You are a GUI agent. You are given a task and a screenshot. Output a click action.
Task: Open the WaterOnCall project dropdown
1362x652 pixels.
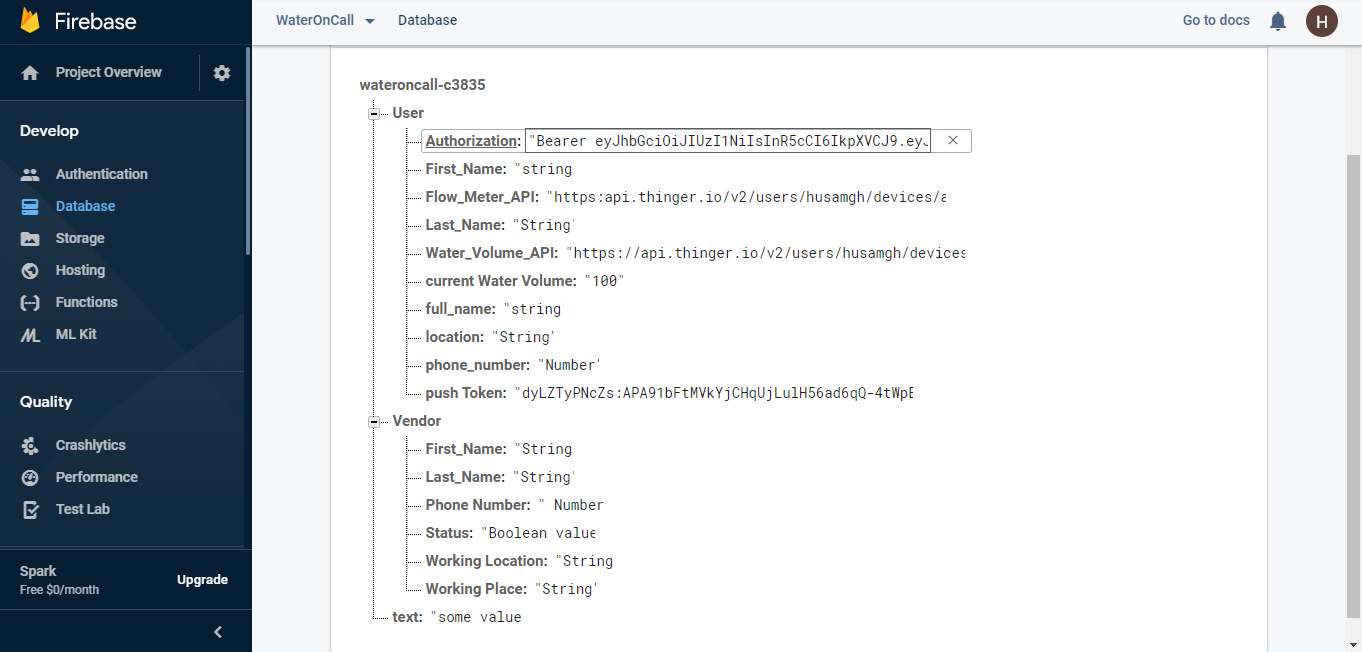pos(325,20)
